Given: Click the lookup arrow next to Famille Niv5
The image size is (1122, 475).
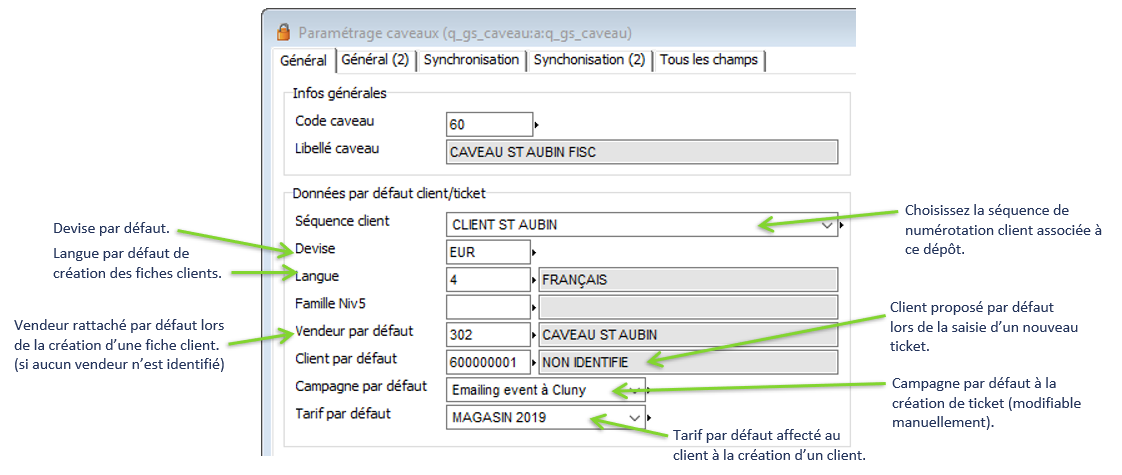Looking at the screenshot, I should point(532,307).
